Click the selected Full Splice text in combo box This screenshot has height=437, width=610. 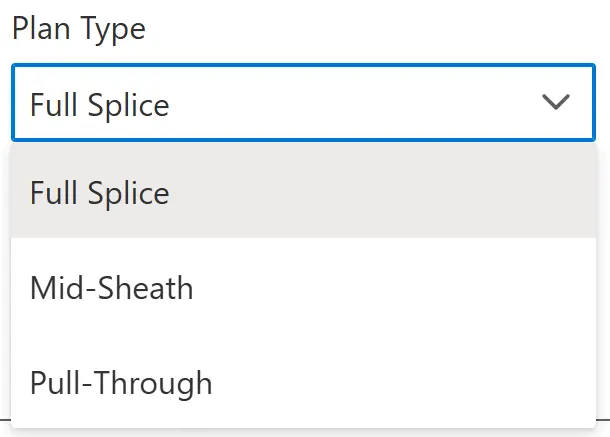click(x=100, y=104)
